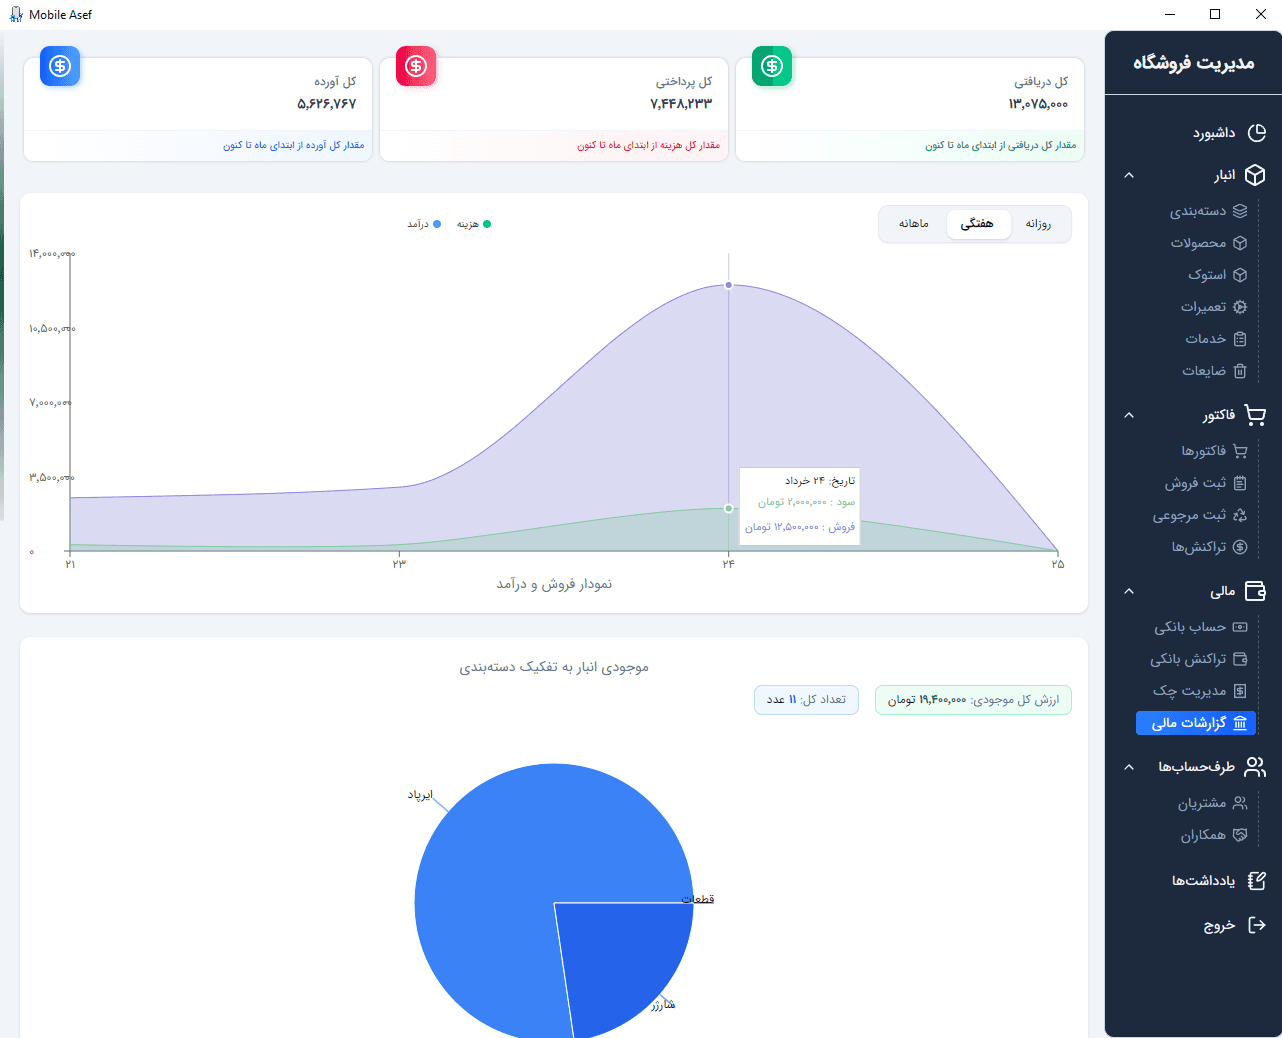Switch chart to روزانه daily view
This screenshot has height=1038, width=1282.
[x=1038, y=224]
